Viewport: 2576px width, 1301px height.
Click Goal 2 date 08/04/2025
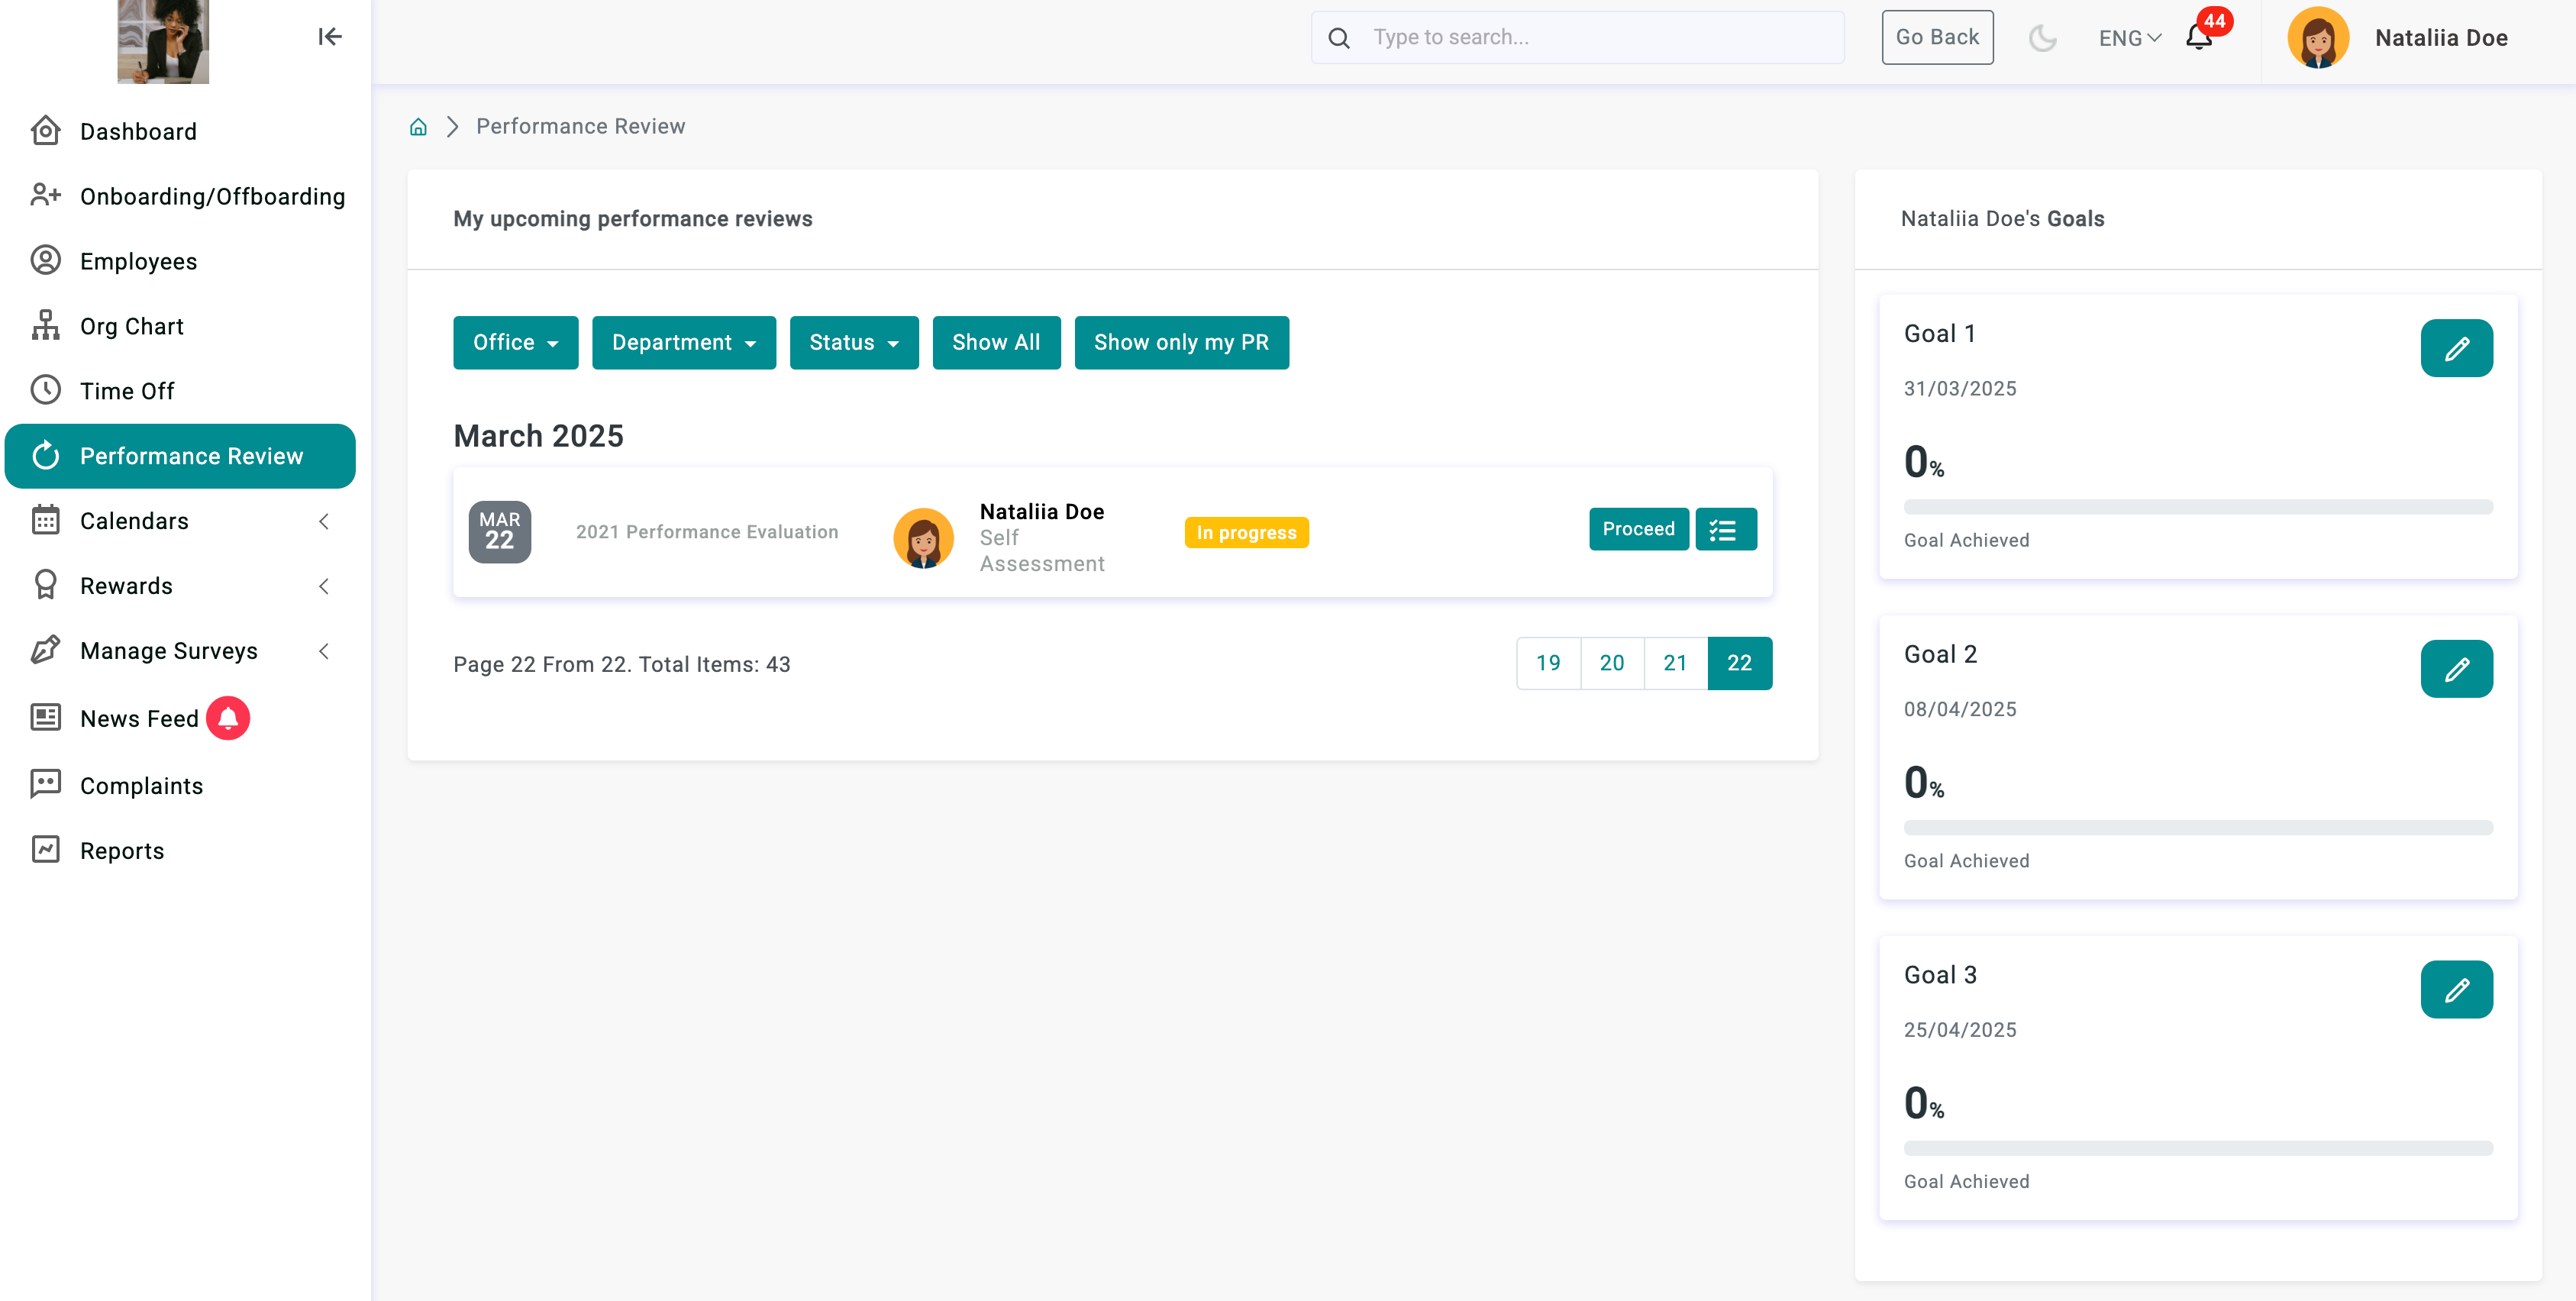click(1960, 710)
